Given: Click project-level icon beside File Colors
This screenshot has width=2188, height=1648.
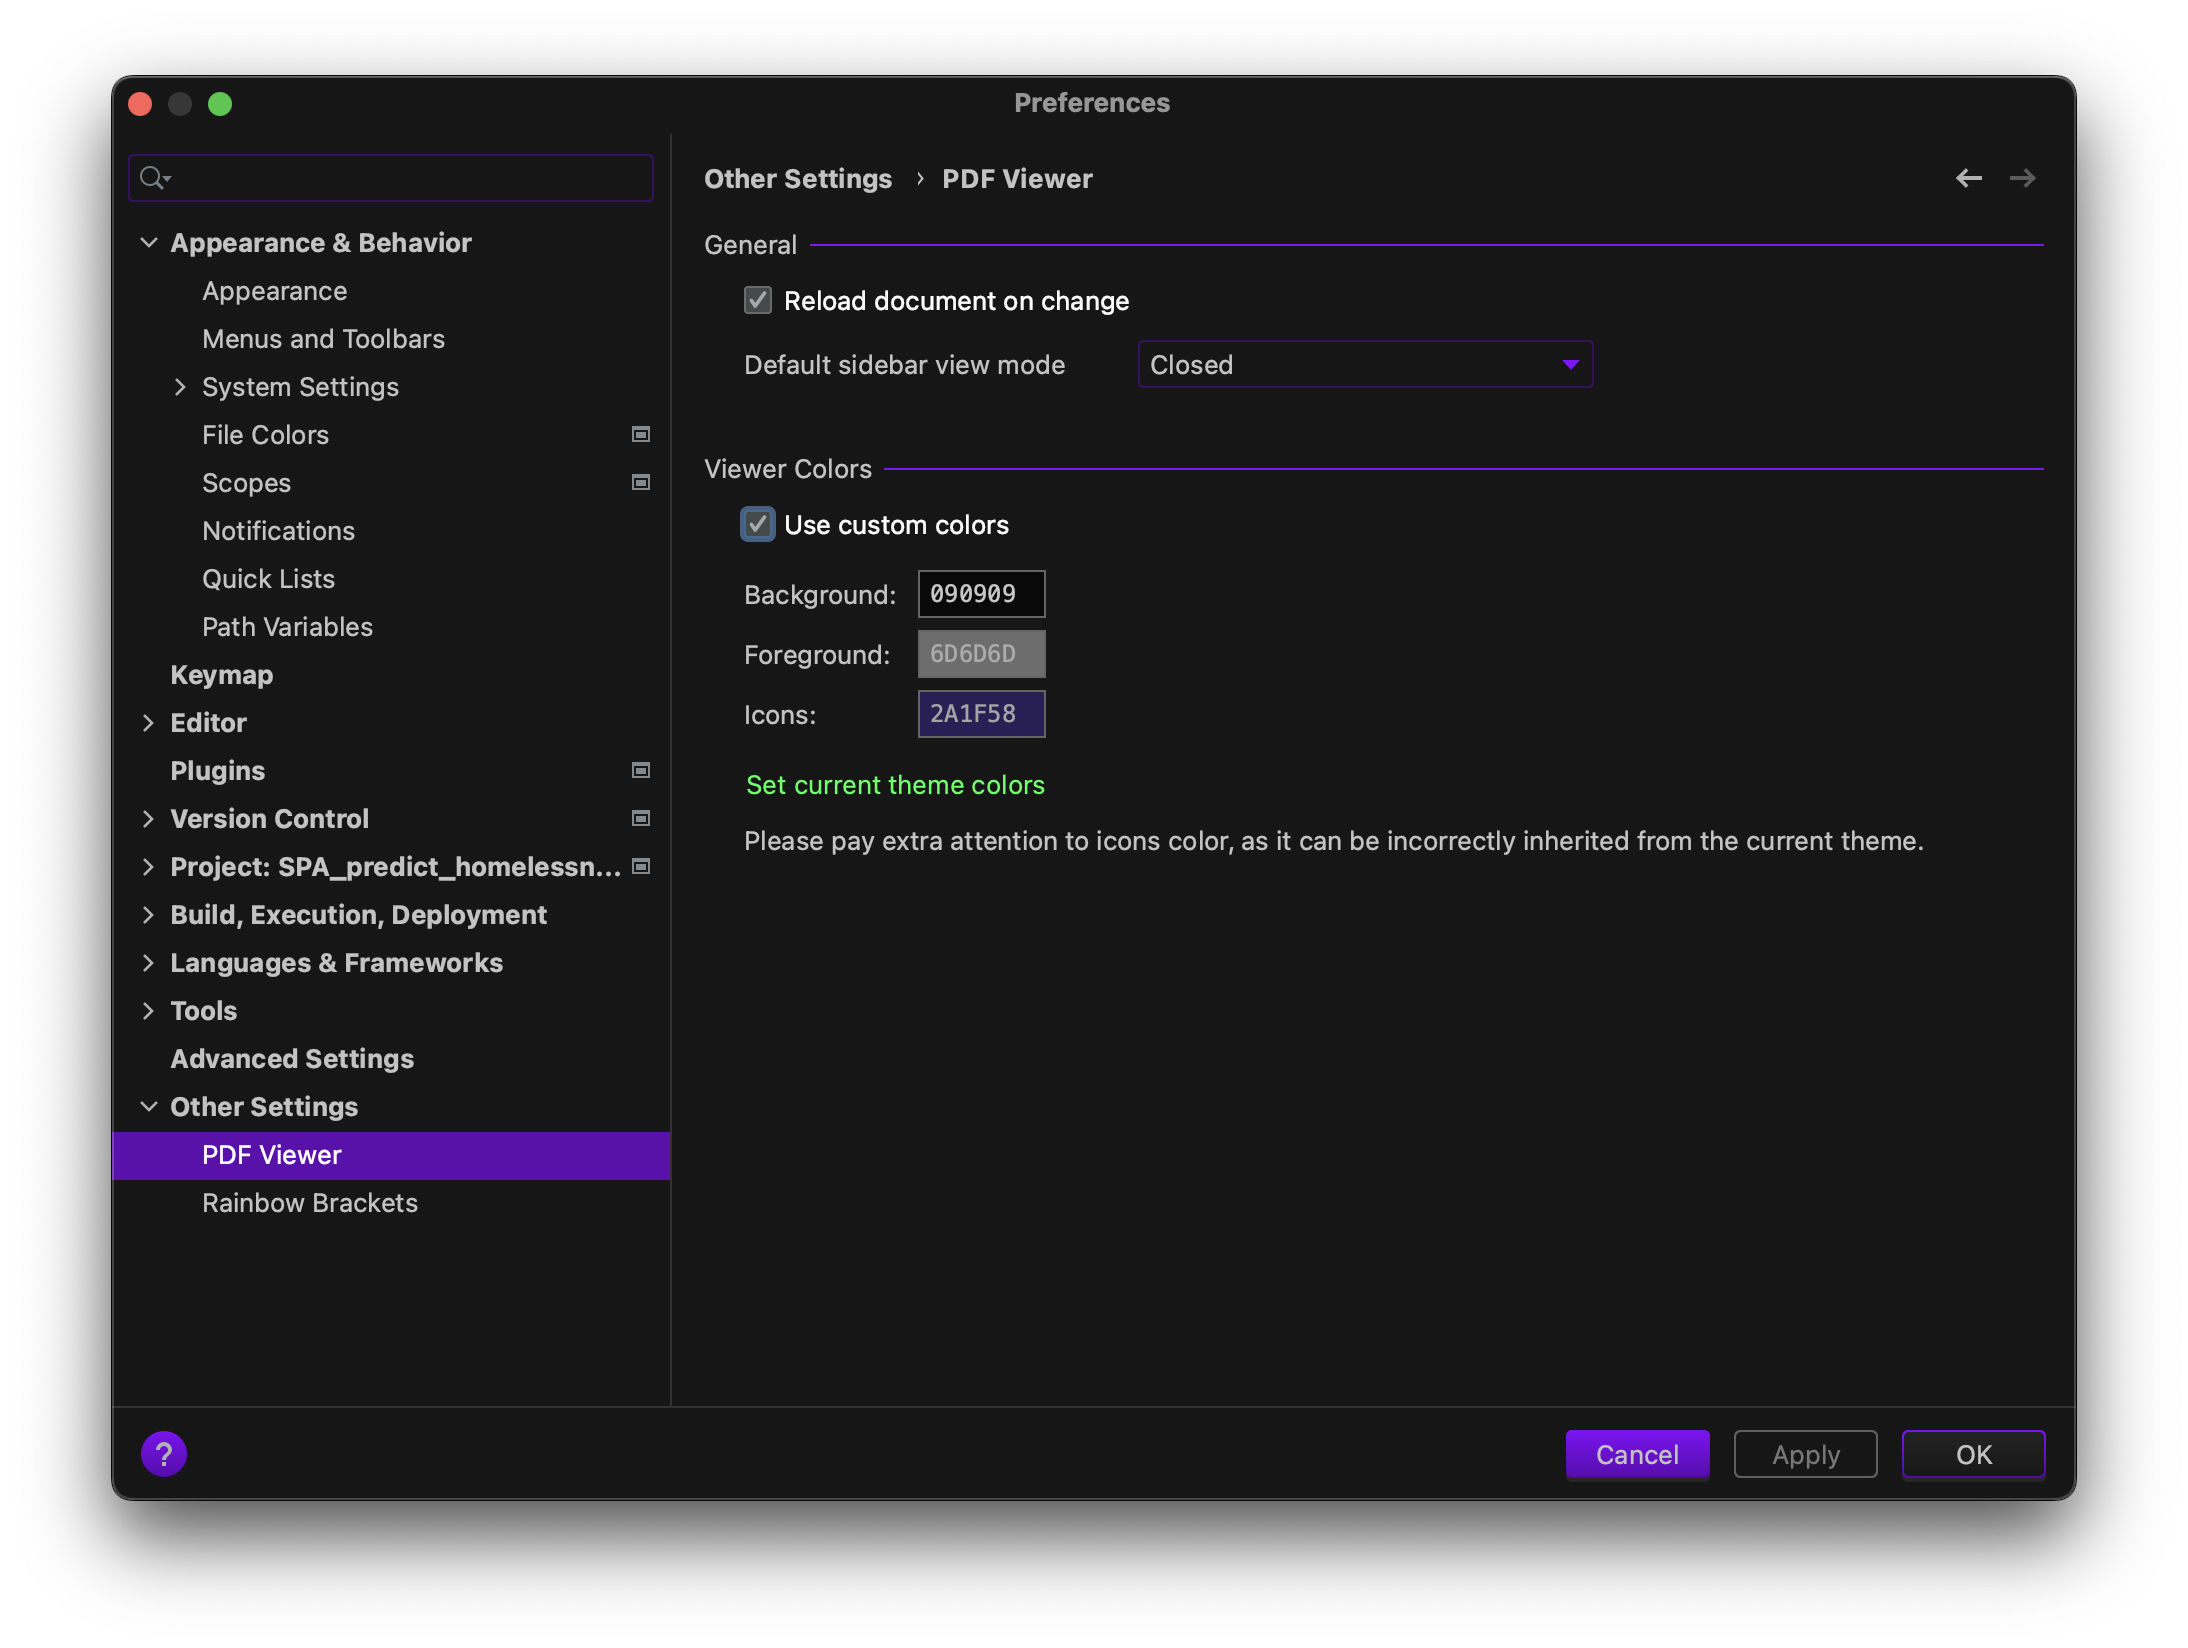Looking at the screenshot, I should click(641, 434).
